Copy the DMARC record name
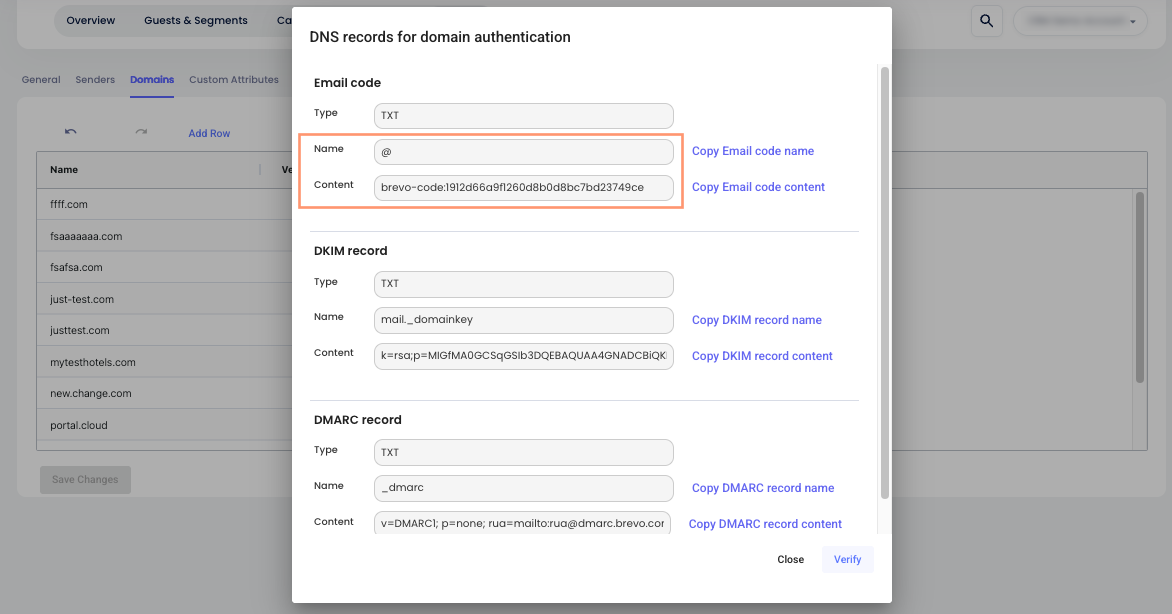The image size is (1172, 614). pyautogui.click(x=763, y=488)
